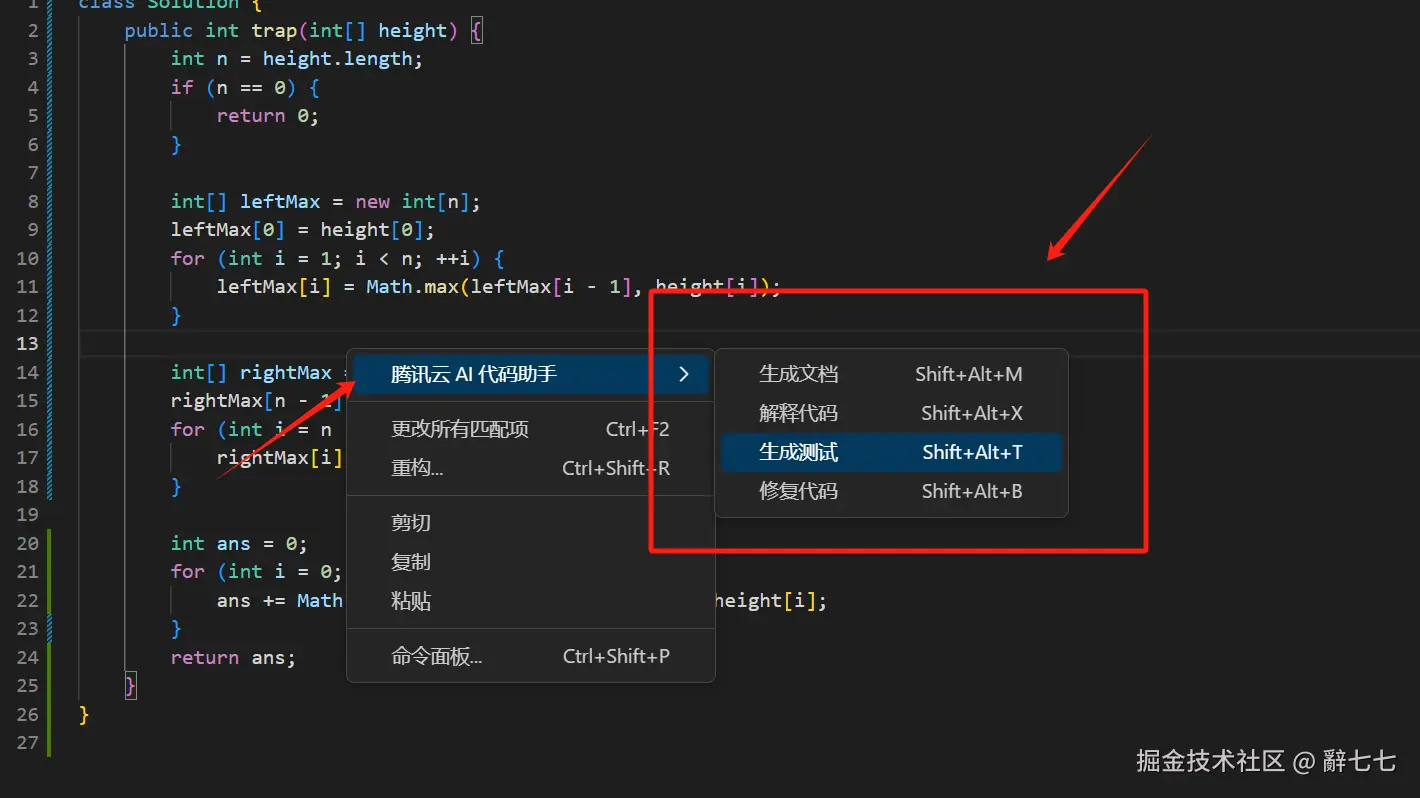Click 'leftMax' declaration on line 8
Image resolution: width=1420 pixels, height=798 pixels.
coord(280,201)
